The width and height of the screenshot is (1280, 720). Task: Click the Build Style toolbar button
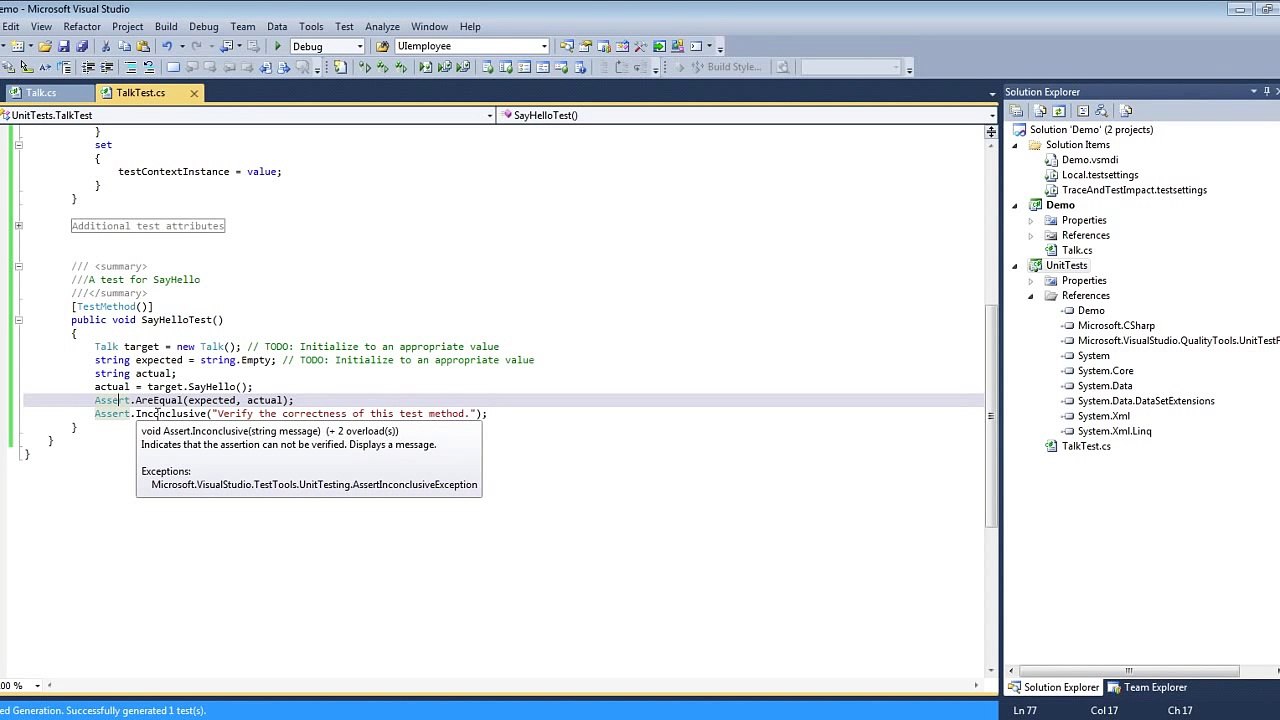click(x=727, y=67)
